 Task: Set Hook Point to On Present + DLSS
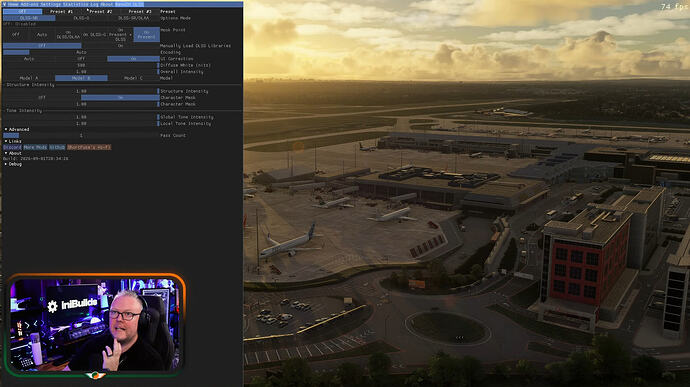point(120,34)
